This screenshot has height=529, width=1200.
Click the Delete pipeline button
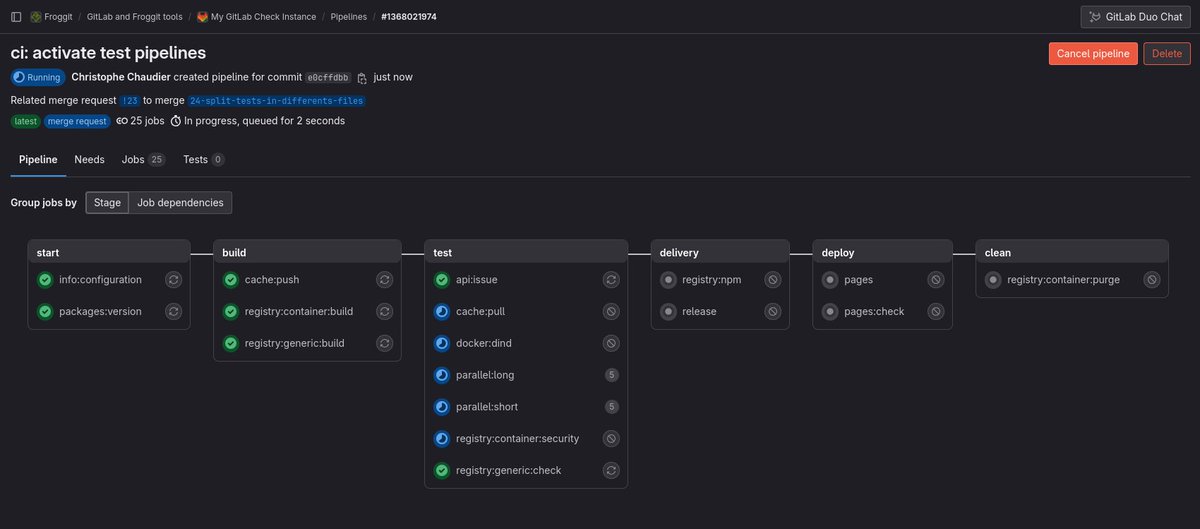[x=1167, y=54]
